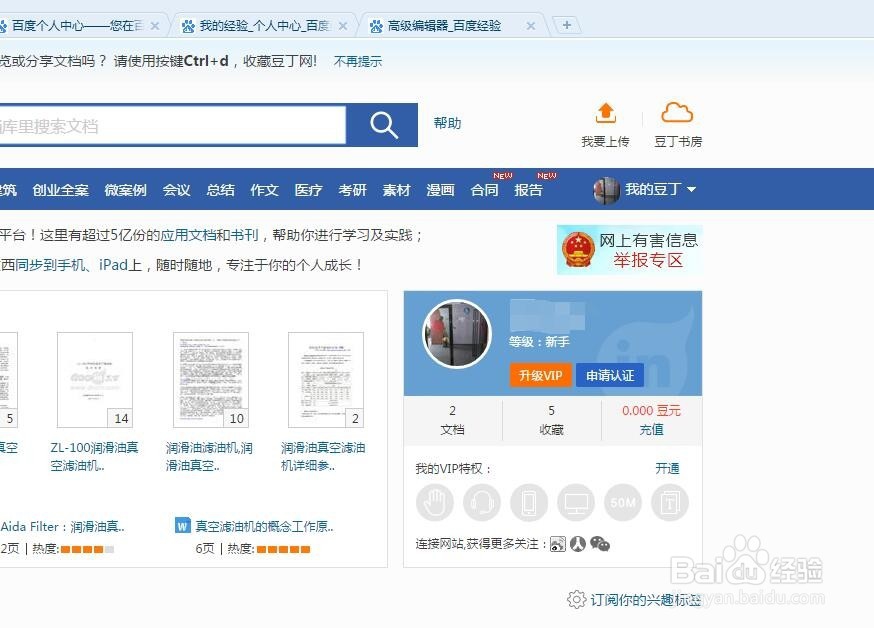The height and width of the screenshot is (628, 874).
Task: Close the 我的经验 tab
Action: (343, 26)
